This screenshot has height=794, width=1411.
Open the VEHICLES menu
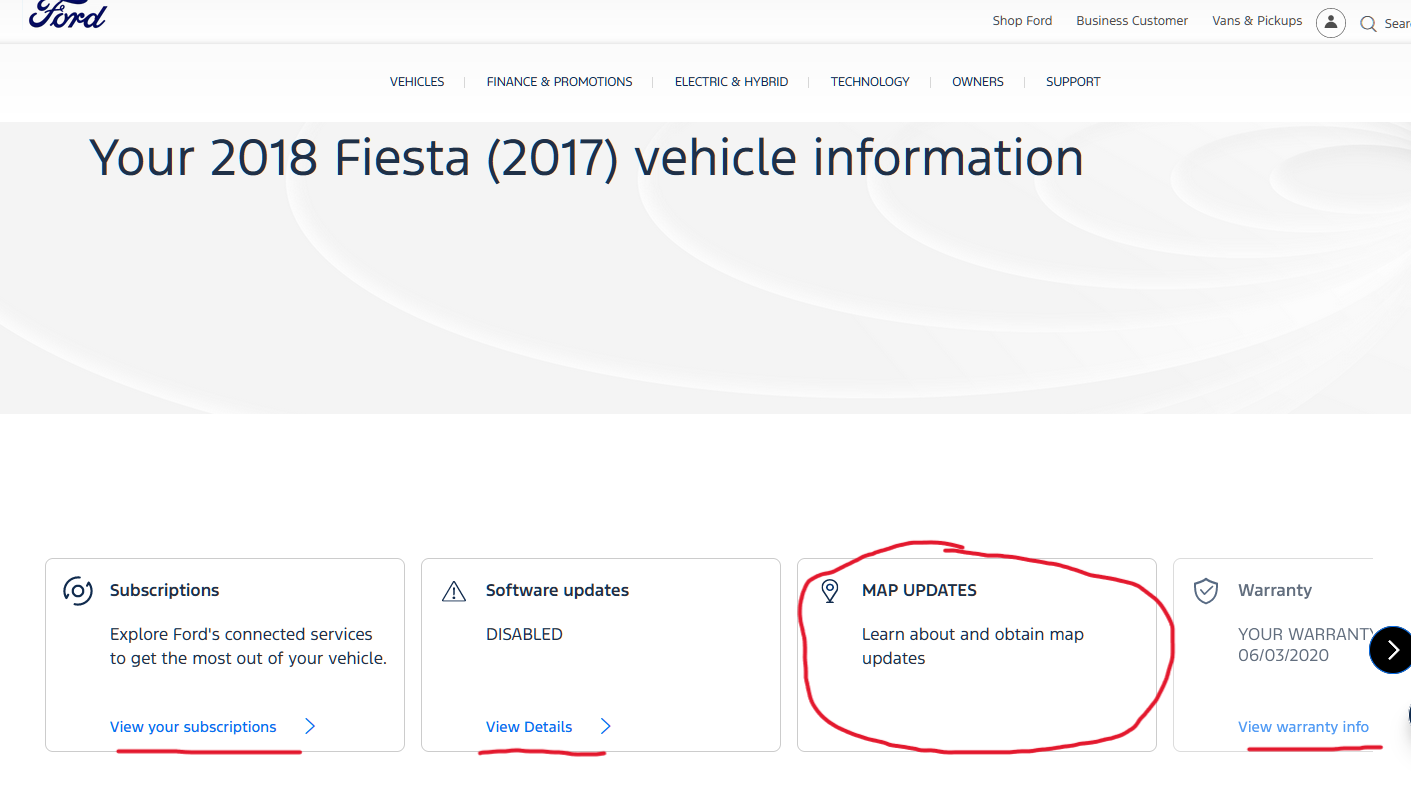click(x=417, y=82)
